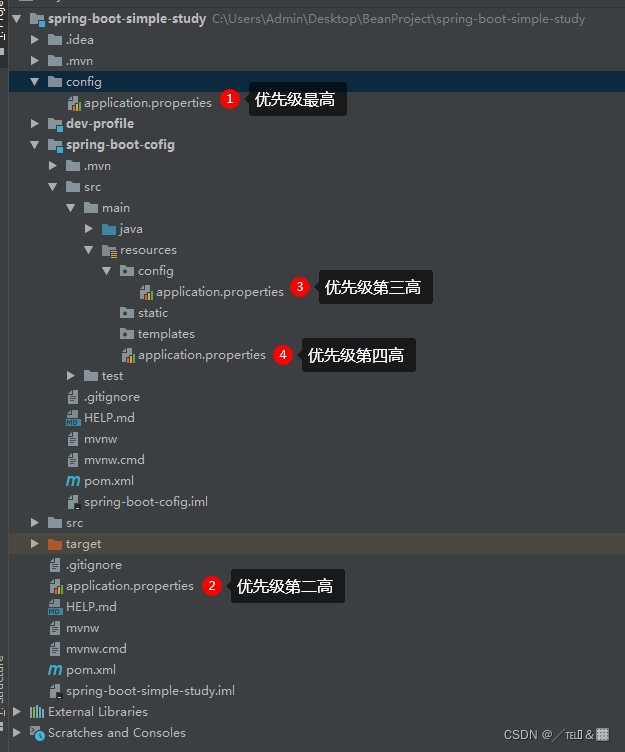Click root-level application.properties file icon
This screenshot has width=625, height=752.
[56, 586]
